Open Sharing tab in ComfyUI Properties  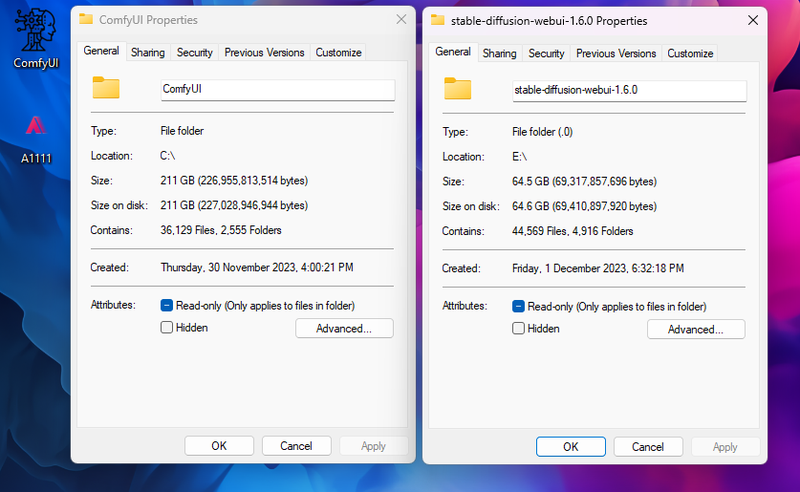point(147,53)
